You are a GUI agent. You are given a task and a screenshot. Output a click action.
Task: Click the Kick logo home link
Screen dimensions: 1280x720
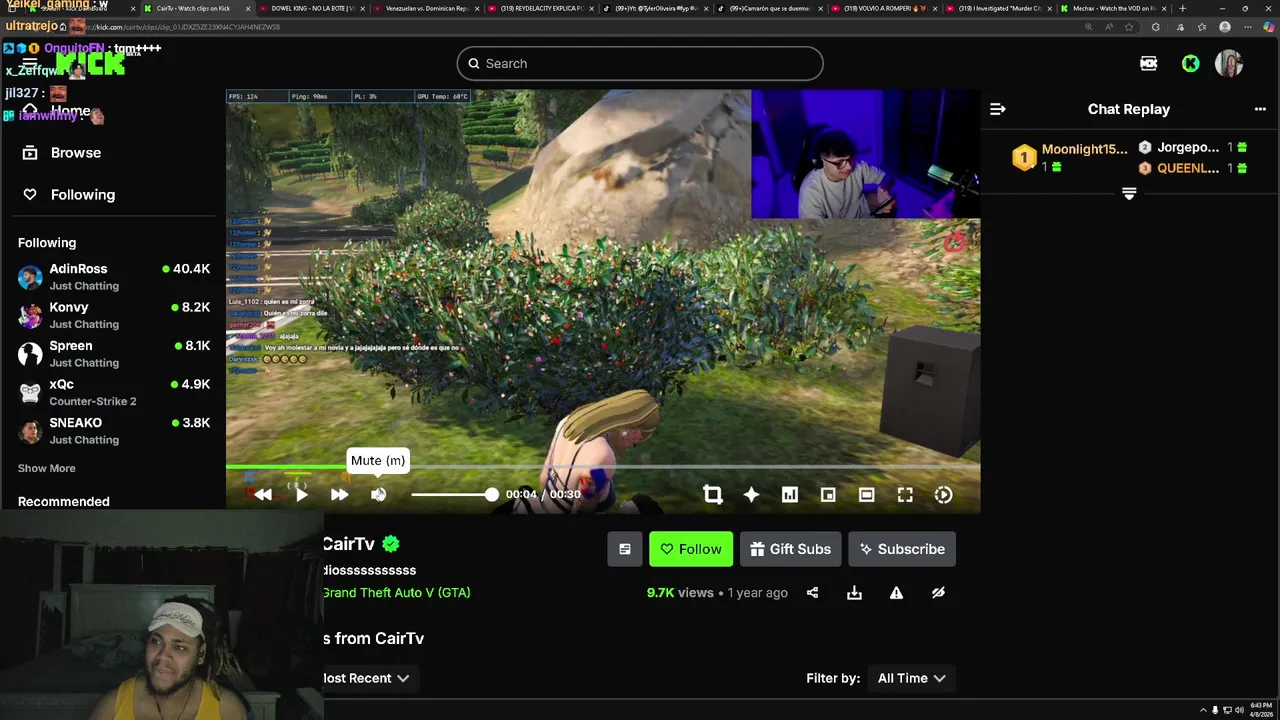90,63
